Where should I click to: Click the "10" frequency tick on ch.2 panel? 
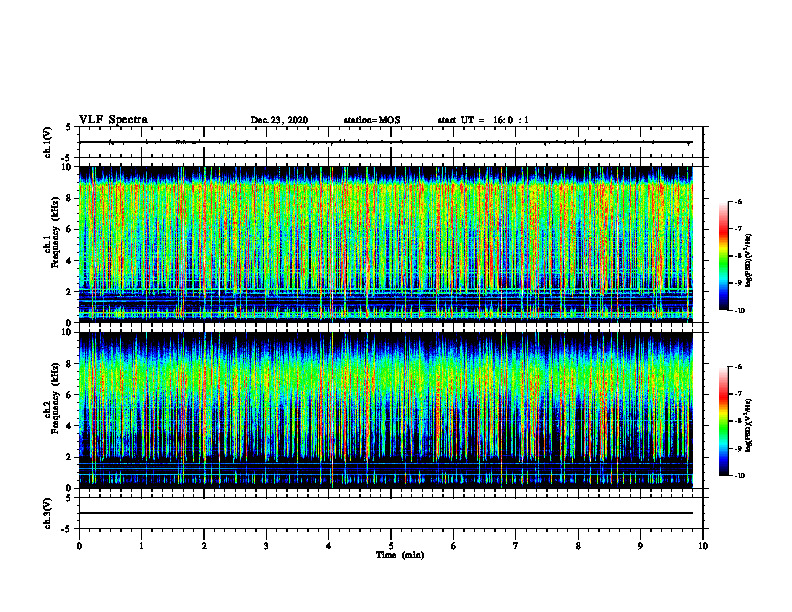pos(68,332)
